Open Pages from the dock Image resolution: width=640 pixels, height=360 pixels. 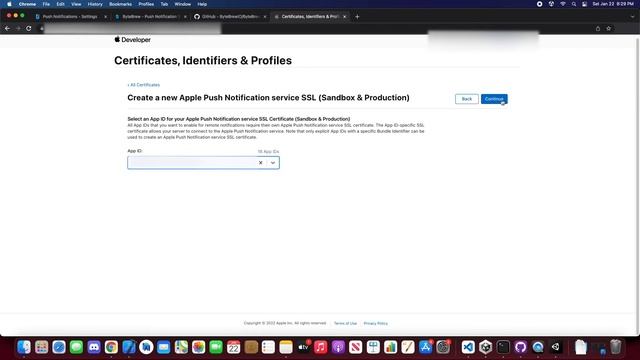(408, 347)
